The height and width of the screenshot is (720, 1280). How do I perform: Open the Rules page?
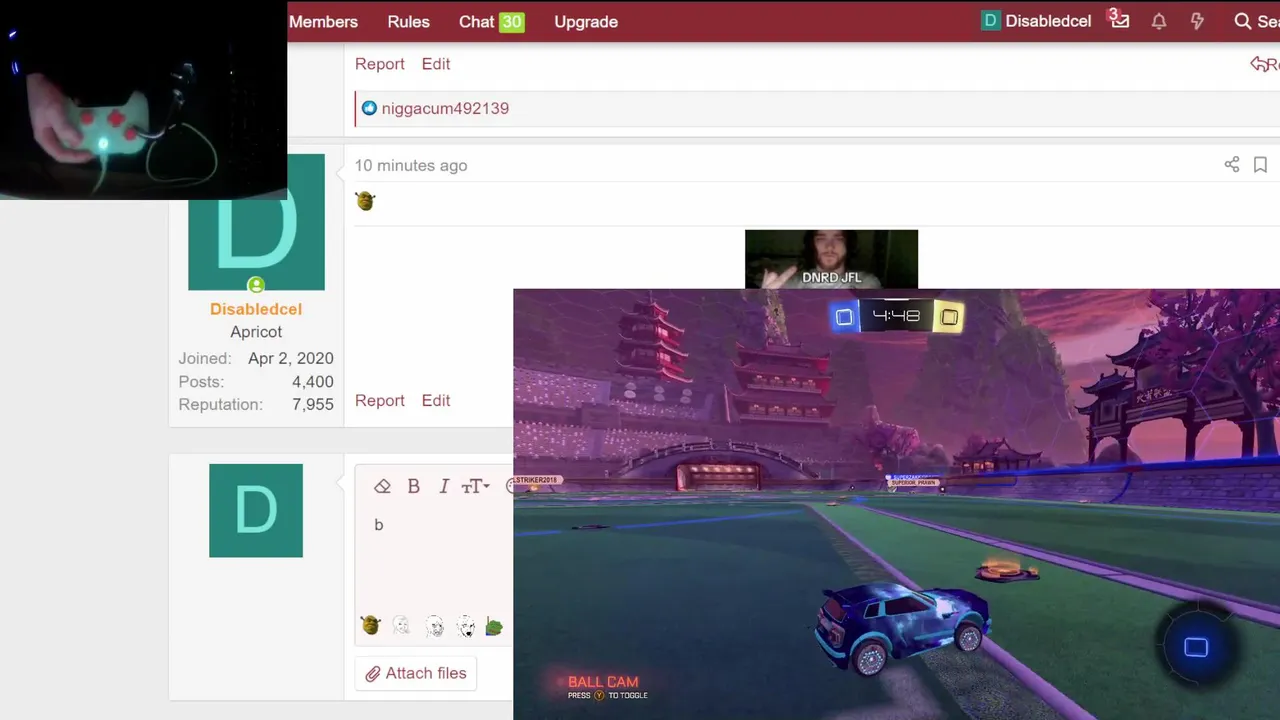(408, 21)
